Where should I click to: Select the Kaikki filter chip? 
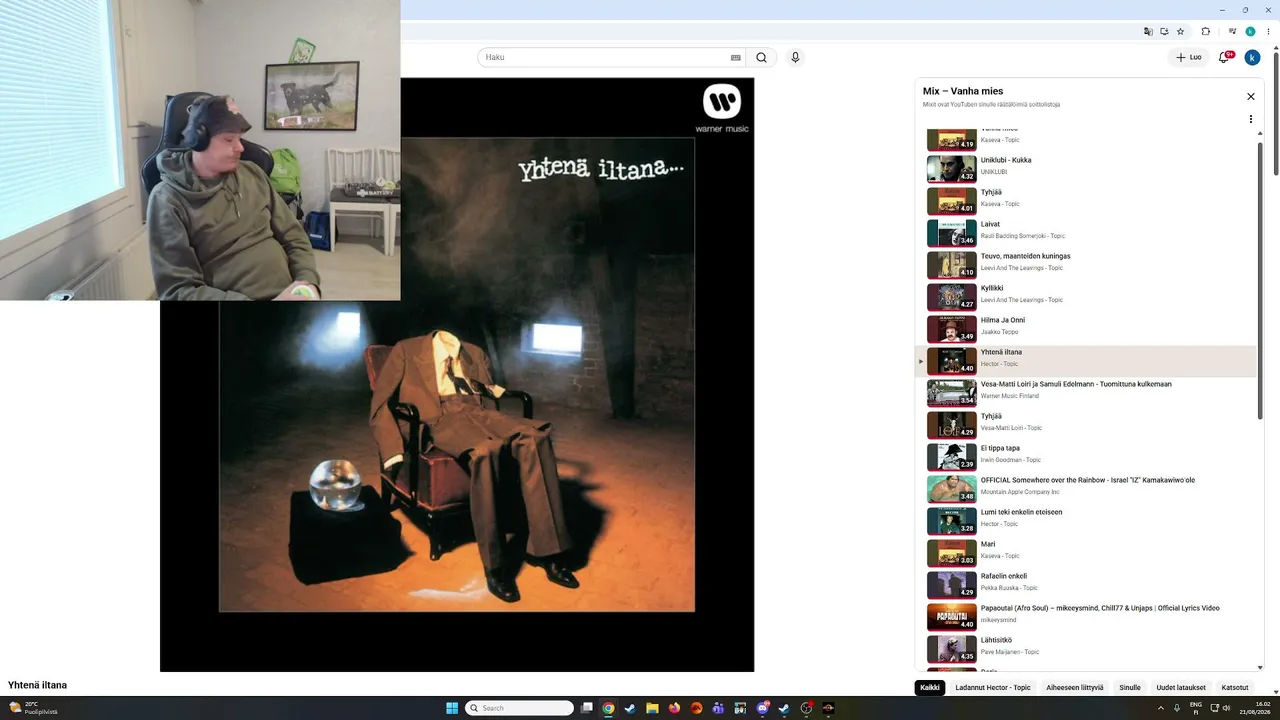pos(930,687)
